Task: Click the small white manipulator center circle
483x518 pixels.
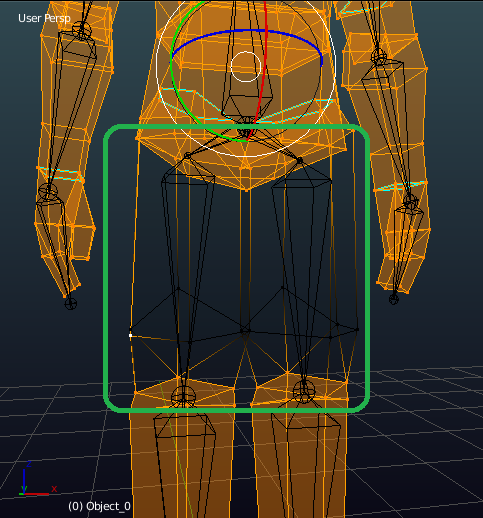Action: click(246, 66)
